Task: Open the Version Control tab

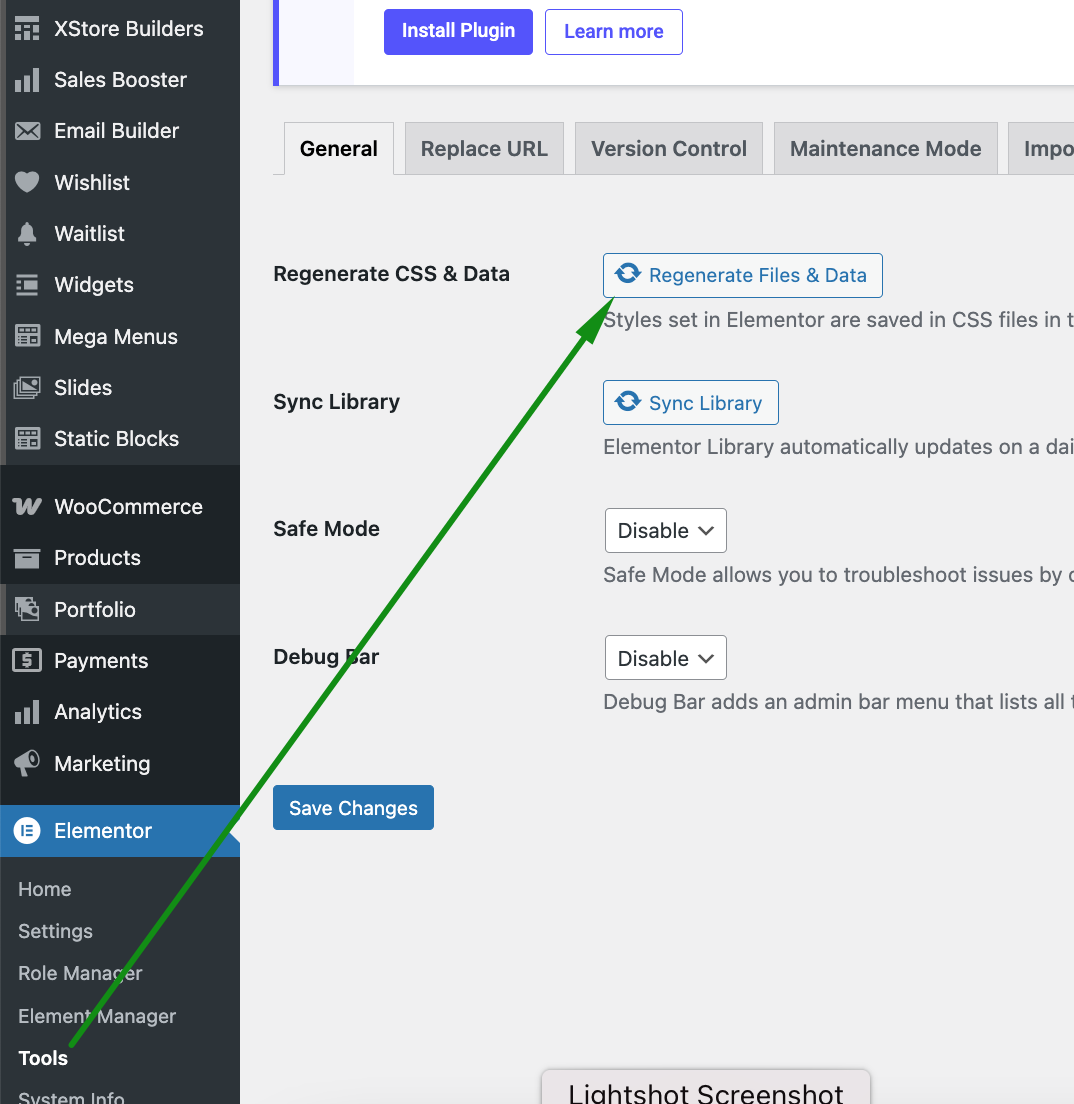Action: pos(669,149)
